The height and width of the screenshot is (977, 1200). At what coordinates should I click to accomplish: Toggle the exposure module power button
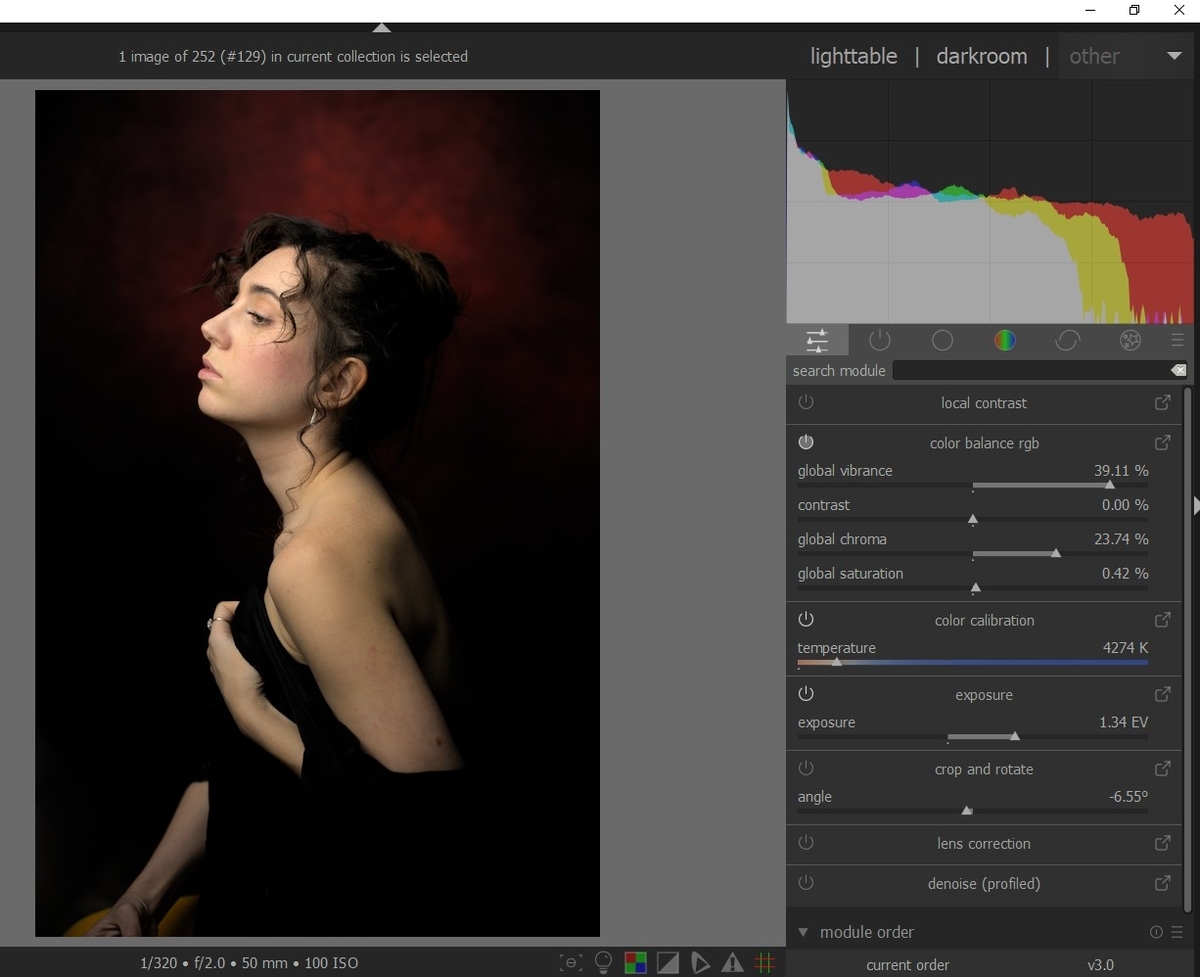[x=806, y=694]
